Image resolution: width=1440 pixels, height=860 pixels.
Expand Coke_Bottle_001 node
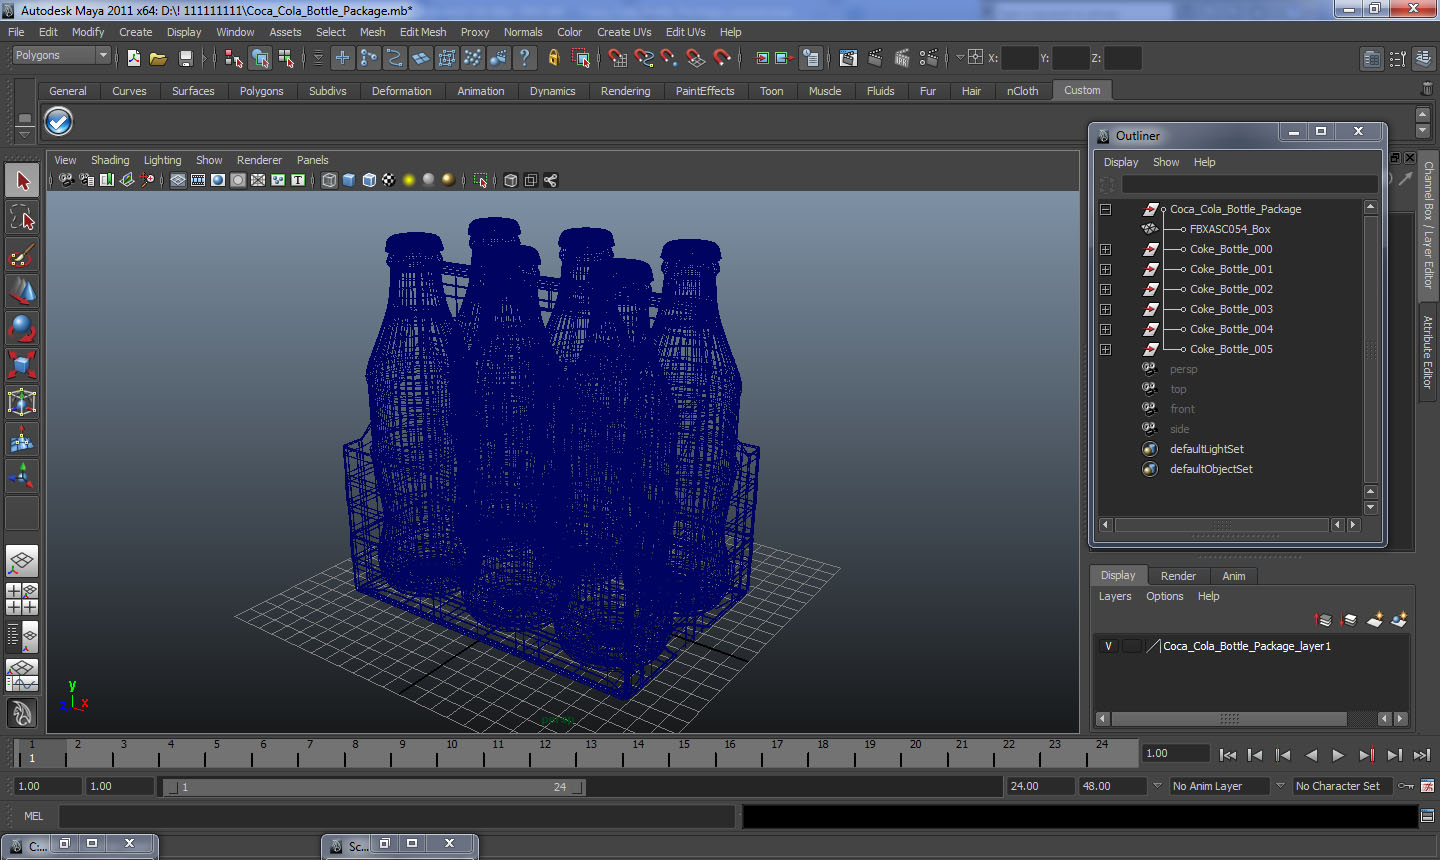coord(1105,269)
